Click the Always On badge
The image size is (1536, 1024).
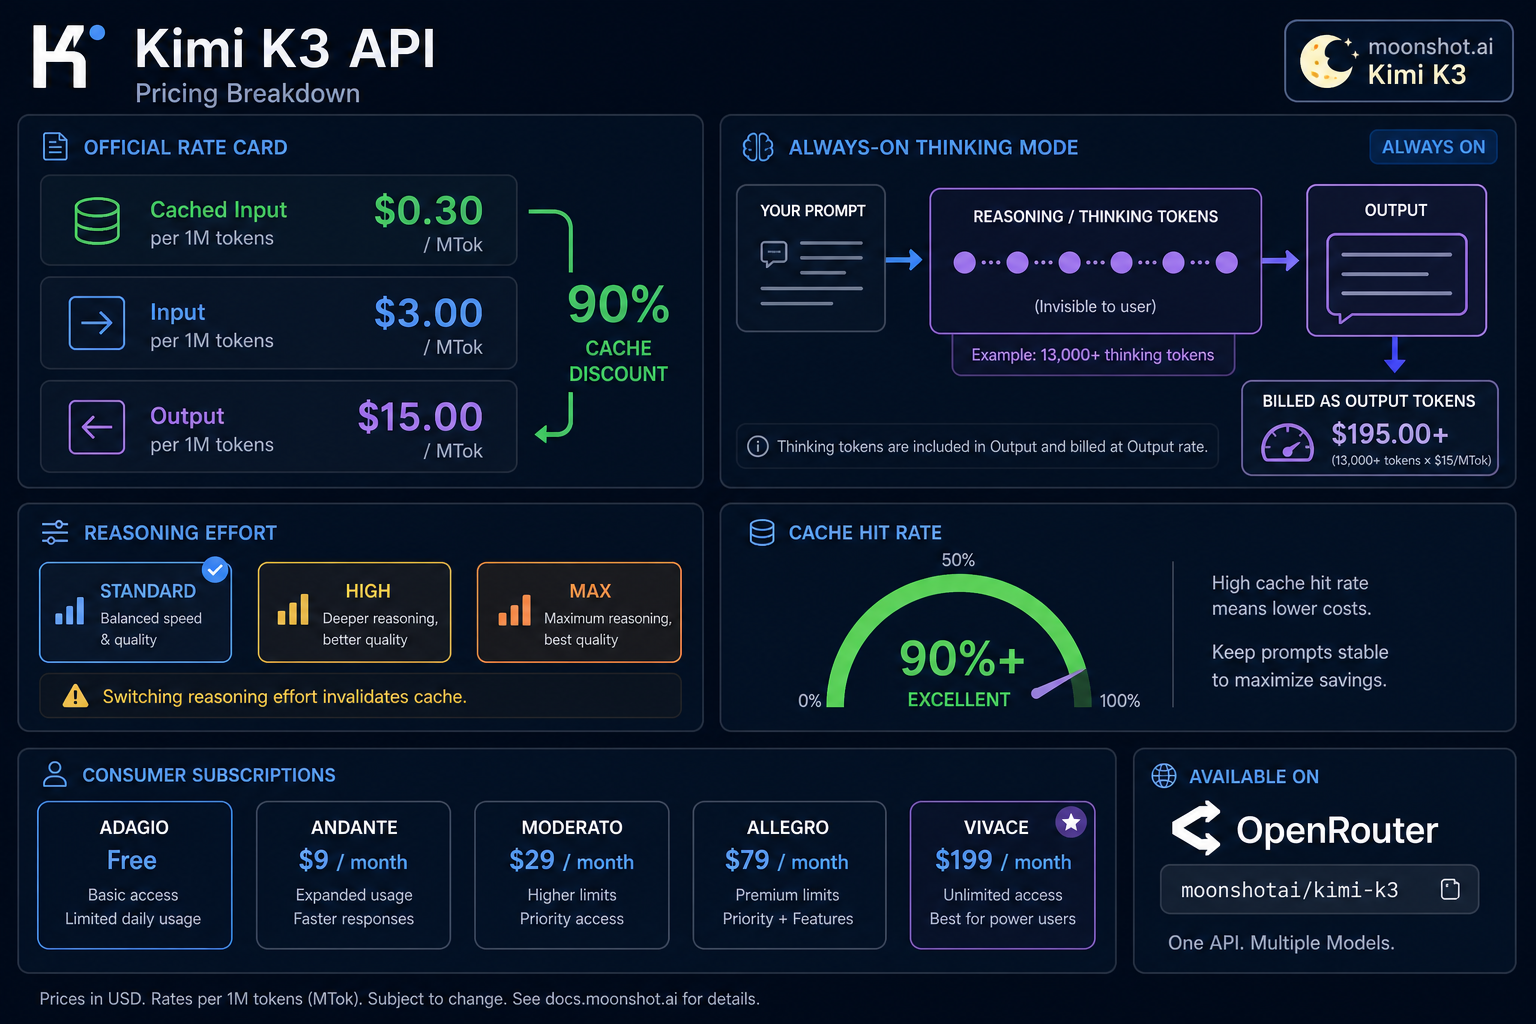point(1433,147)
